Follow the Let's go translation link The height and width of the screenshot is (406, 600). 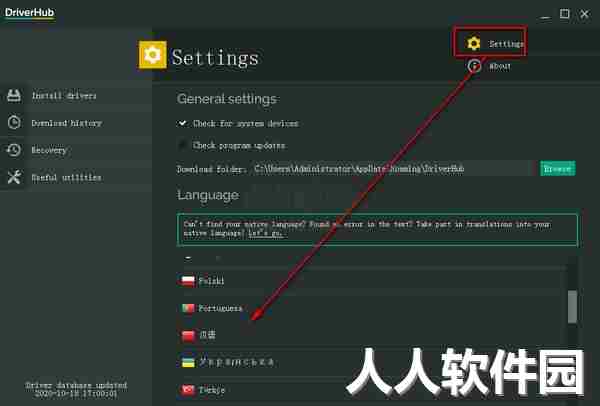266,233
